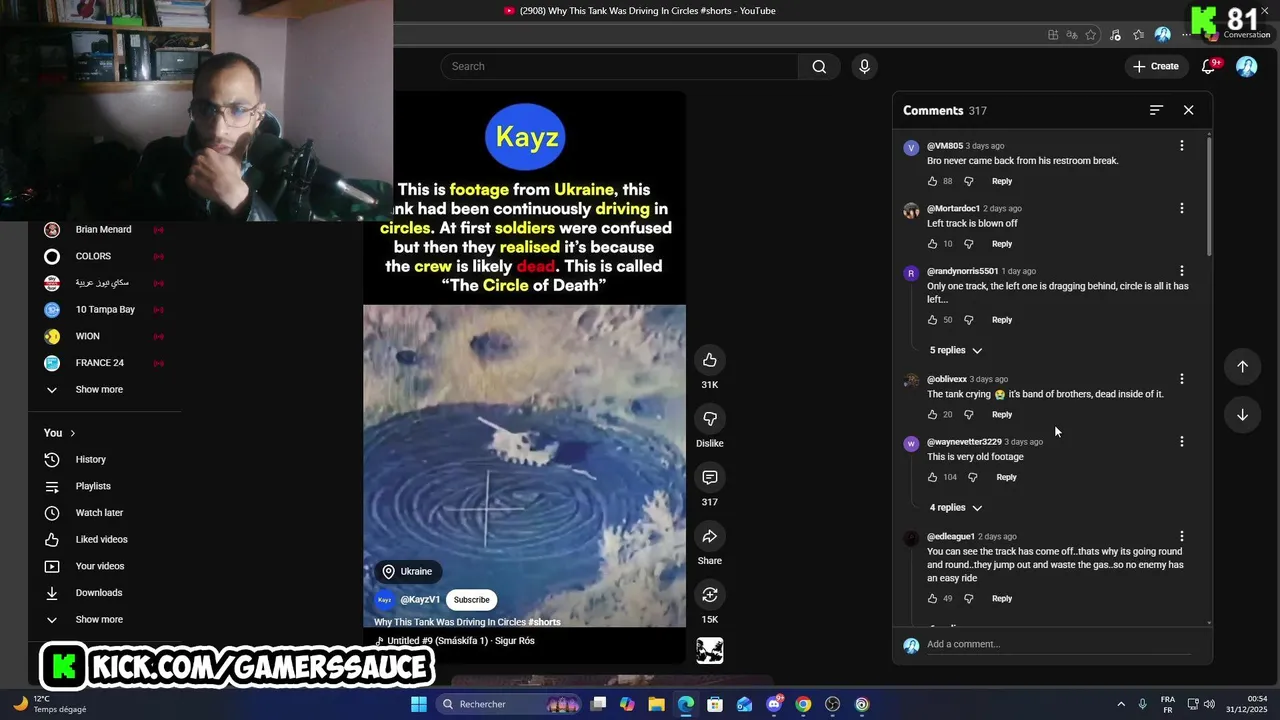Open options menu for @VM805's comment
The image size is (1280, 720).
1181,146
